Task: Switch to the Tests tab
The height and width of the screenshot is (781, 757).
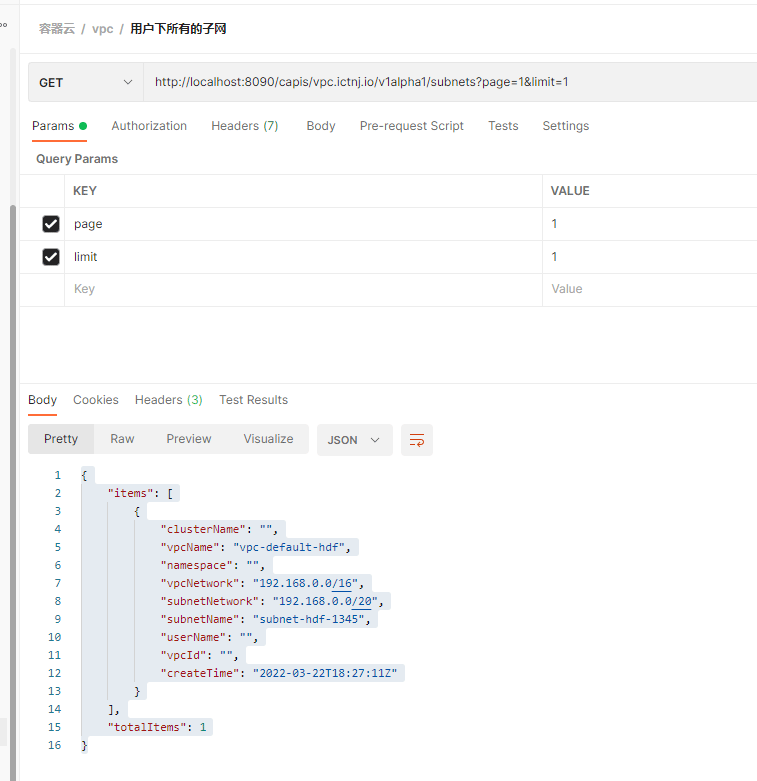Action: point(503,126)
